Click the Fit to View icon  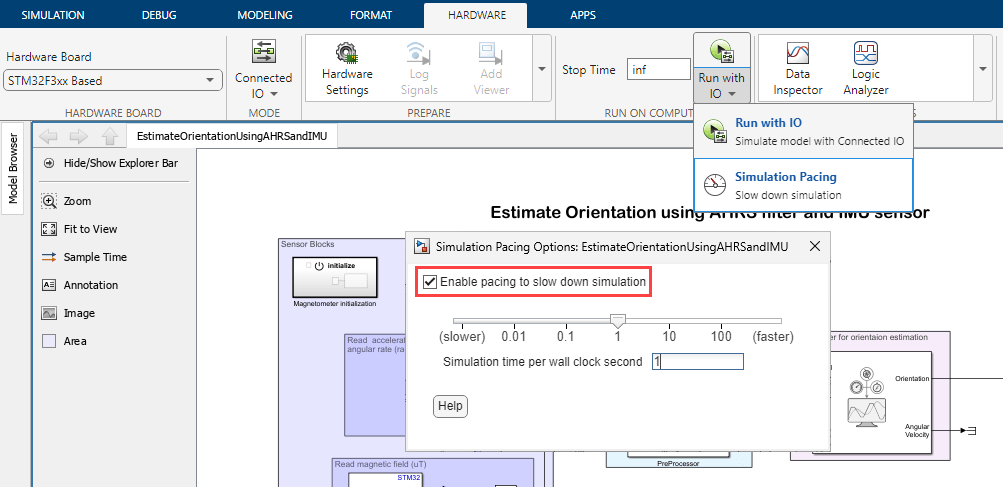pyautogui.click(x=49, y=229)
